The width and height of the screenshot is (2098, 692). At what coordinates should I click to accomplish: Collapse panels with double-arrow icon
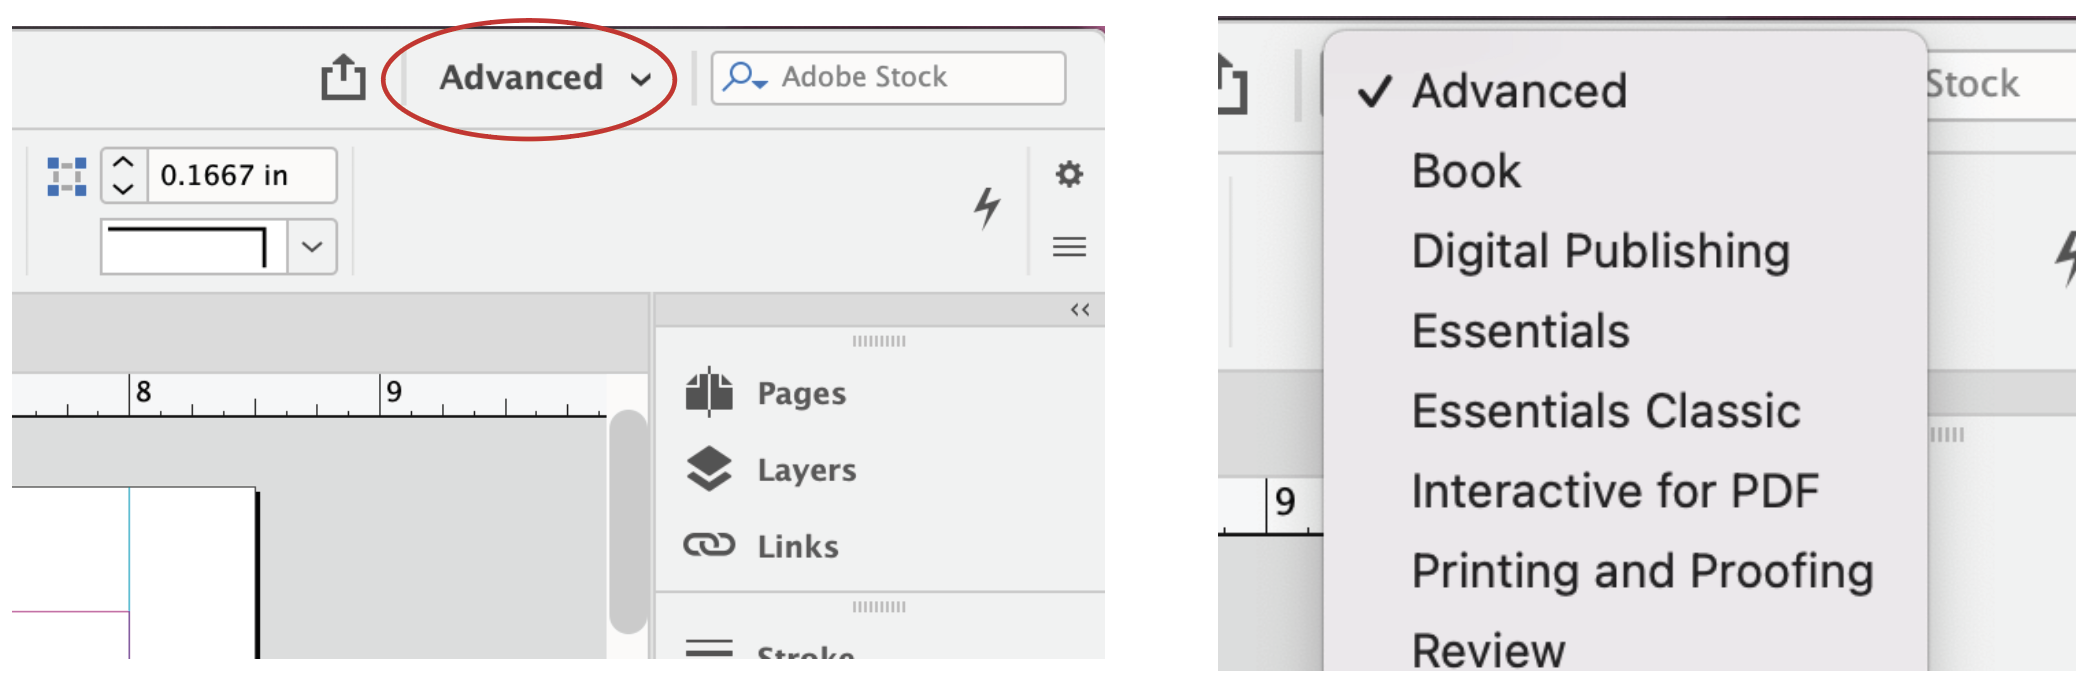(x=1080, y=310)
